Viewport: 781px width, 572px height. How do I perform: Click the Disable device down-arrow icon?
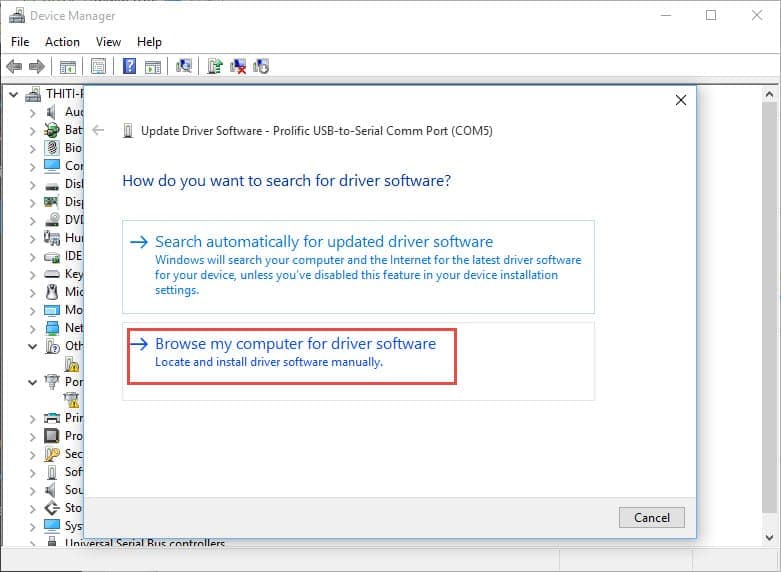click(261, 67)
